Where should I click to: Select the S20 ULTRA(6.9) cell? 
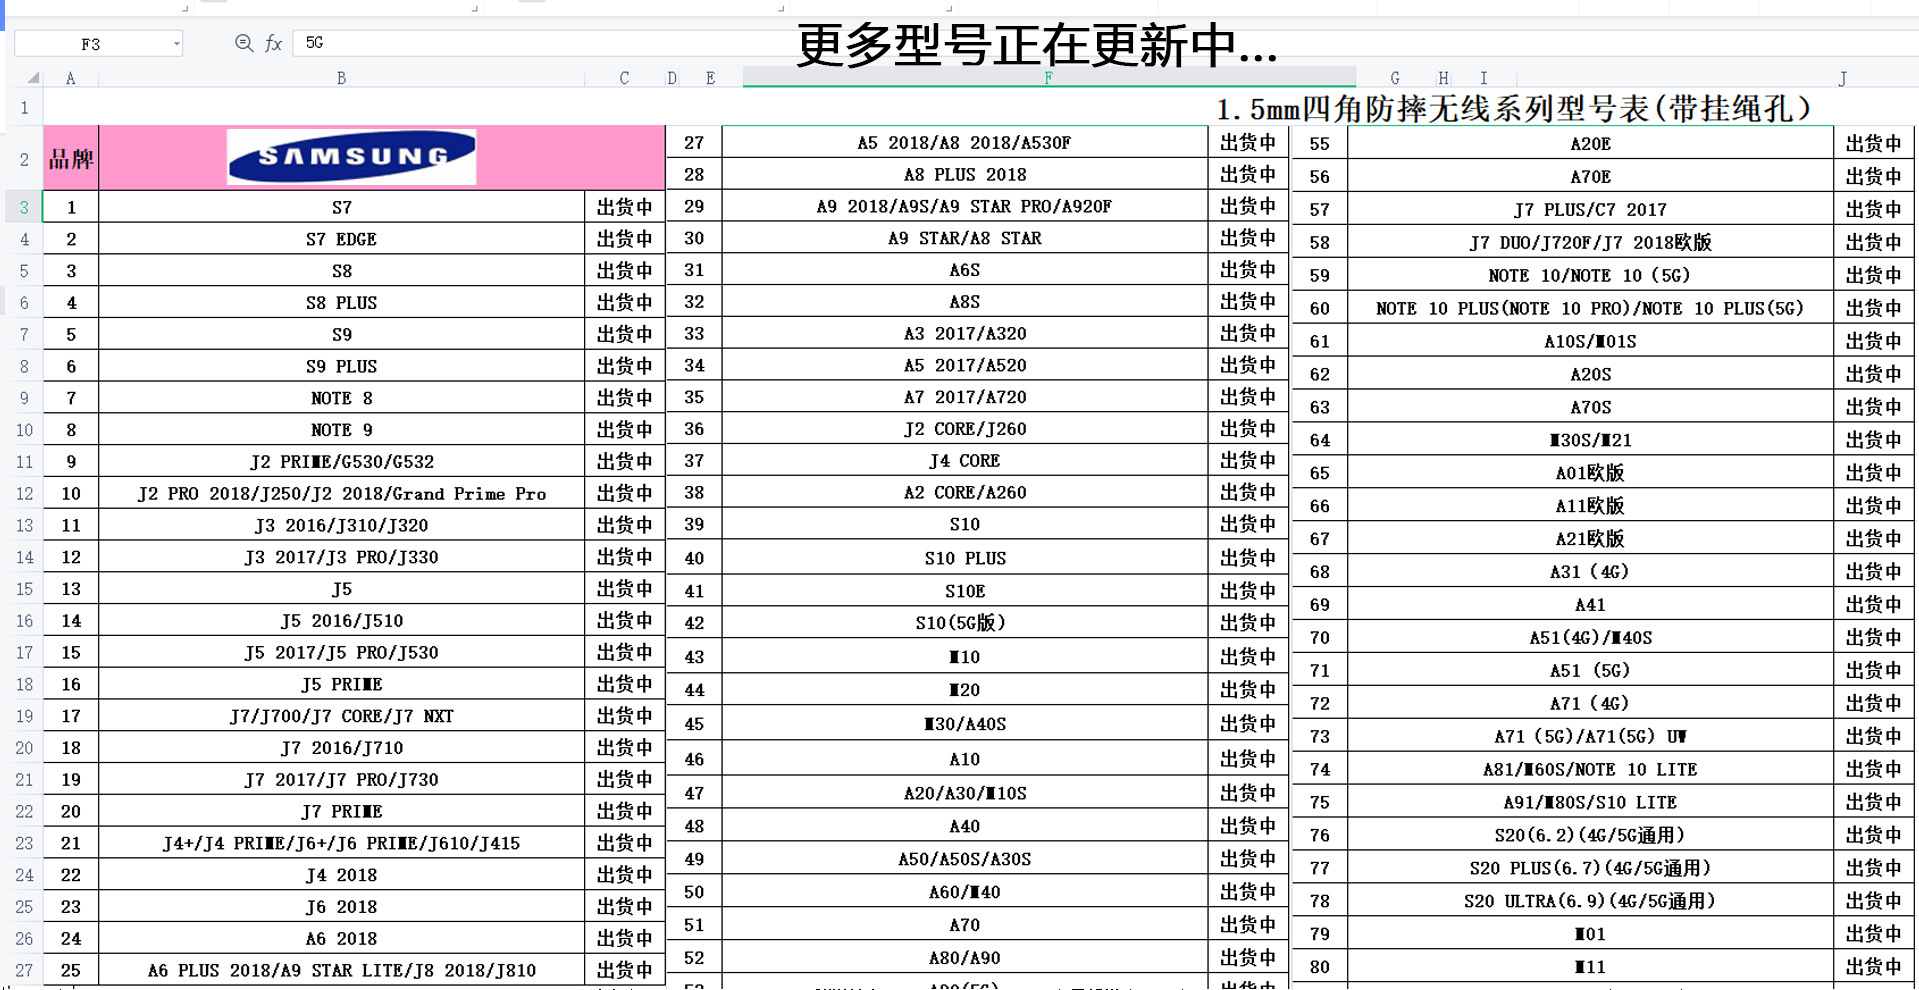[1590, 901]
